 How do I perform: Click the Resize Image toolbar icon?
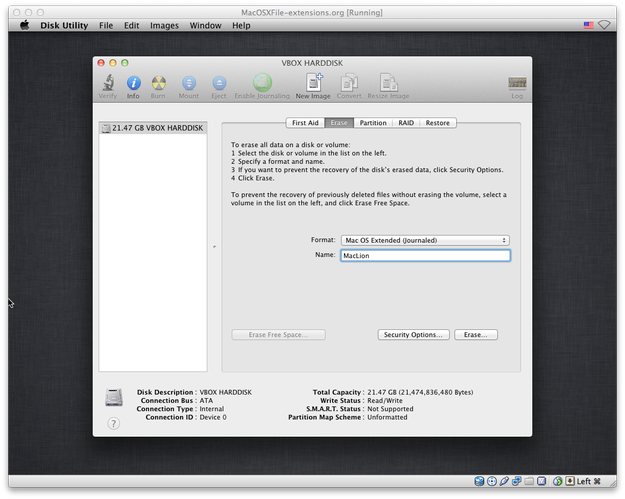click(x=388, y=83)
